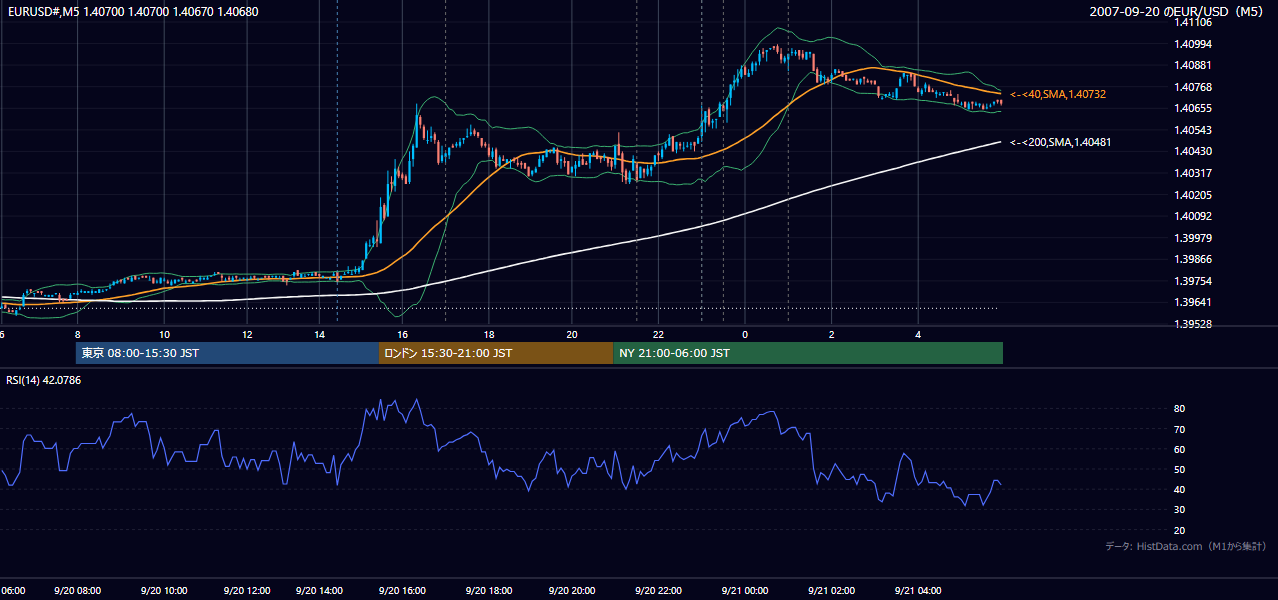Click the RSI(14) 42.0786 indicator label
The width and height of the screenshot is (1278, 600).
click(43, 380)
